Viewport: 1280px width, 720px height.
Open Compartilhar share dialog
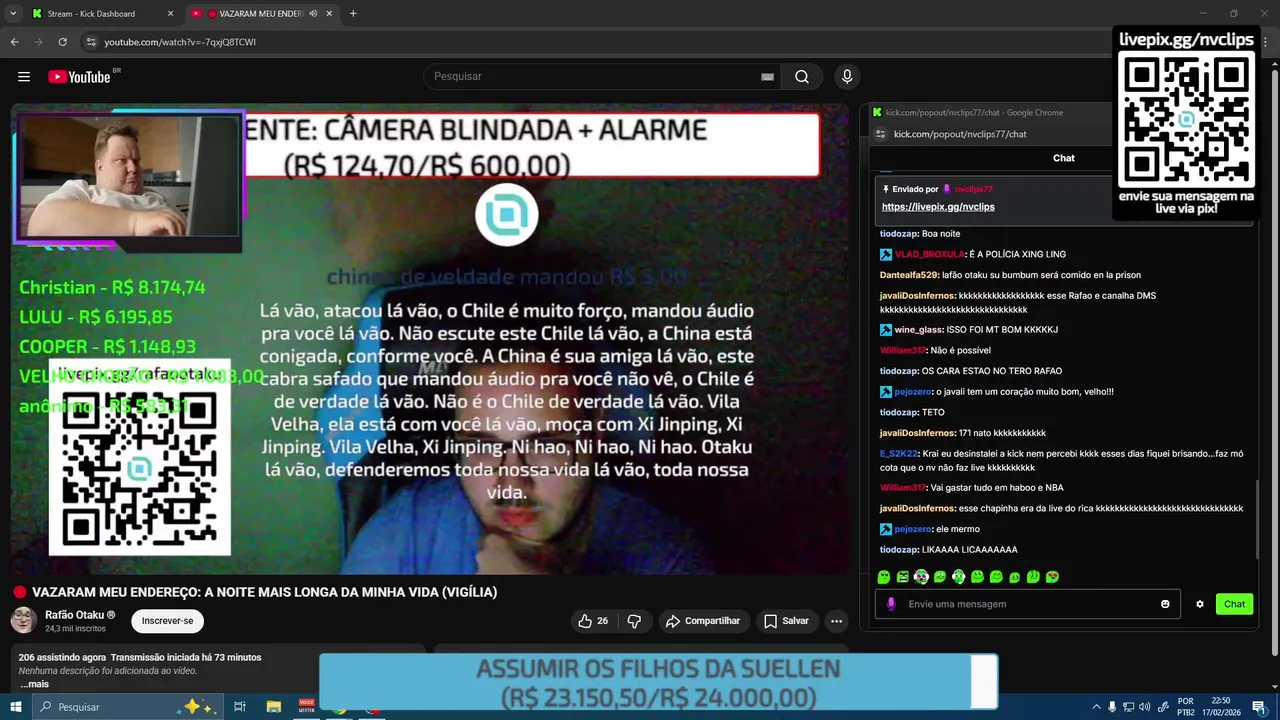[x=703, y=621]
